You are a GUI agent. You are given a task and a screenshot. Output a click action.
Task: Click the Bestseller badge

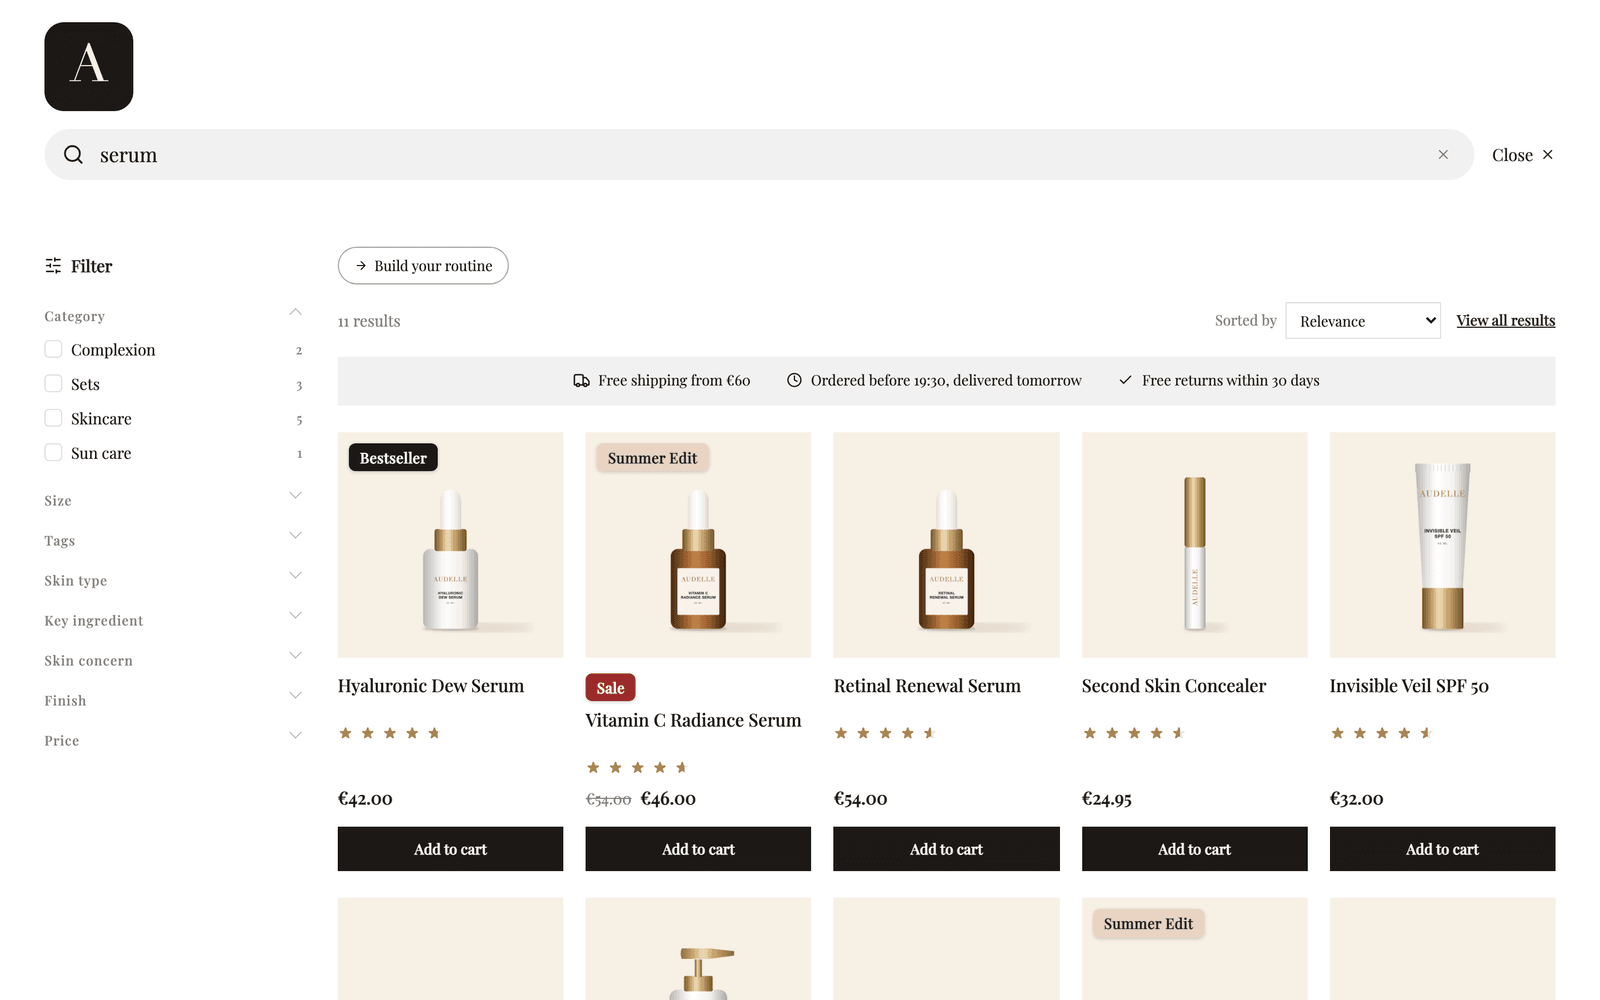(393, 458)
